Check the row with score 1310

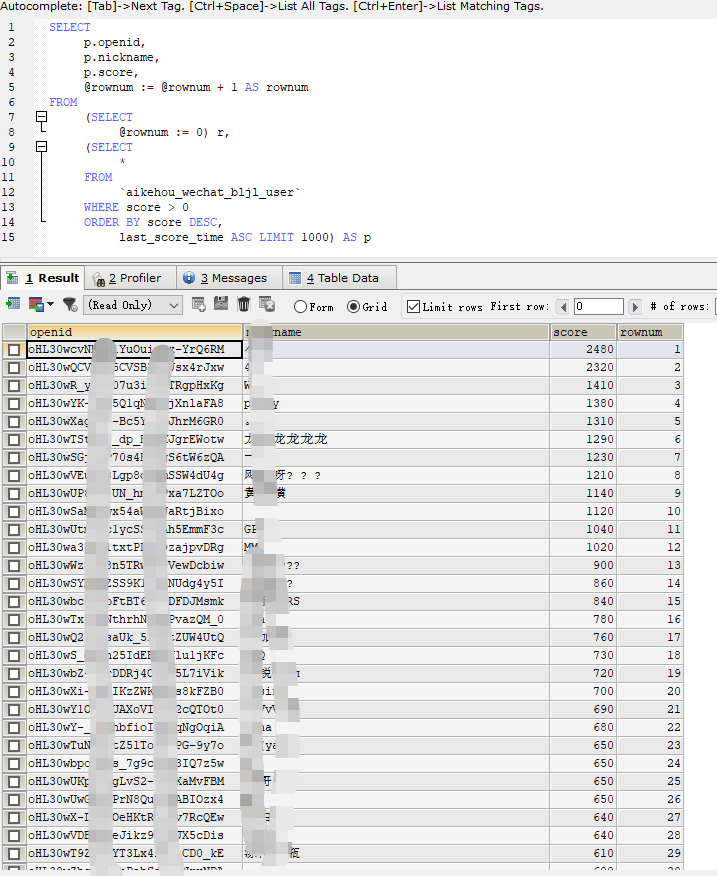click(x=14, y=422)
